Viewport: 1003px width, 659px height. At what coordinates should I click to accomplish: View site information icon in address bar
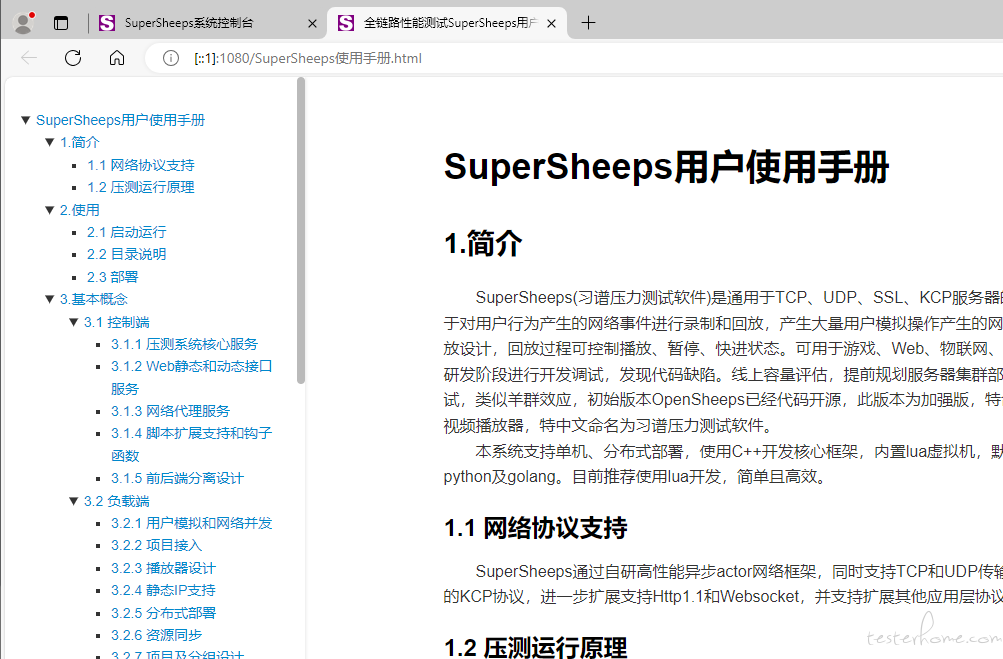click(171, 58)
